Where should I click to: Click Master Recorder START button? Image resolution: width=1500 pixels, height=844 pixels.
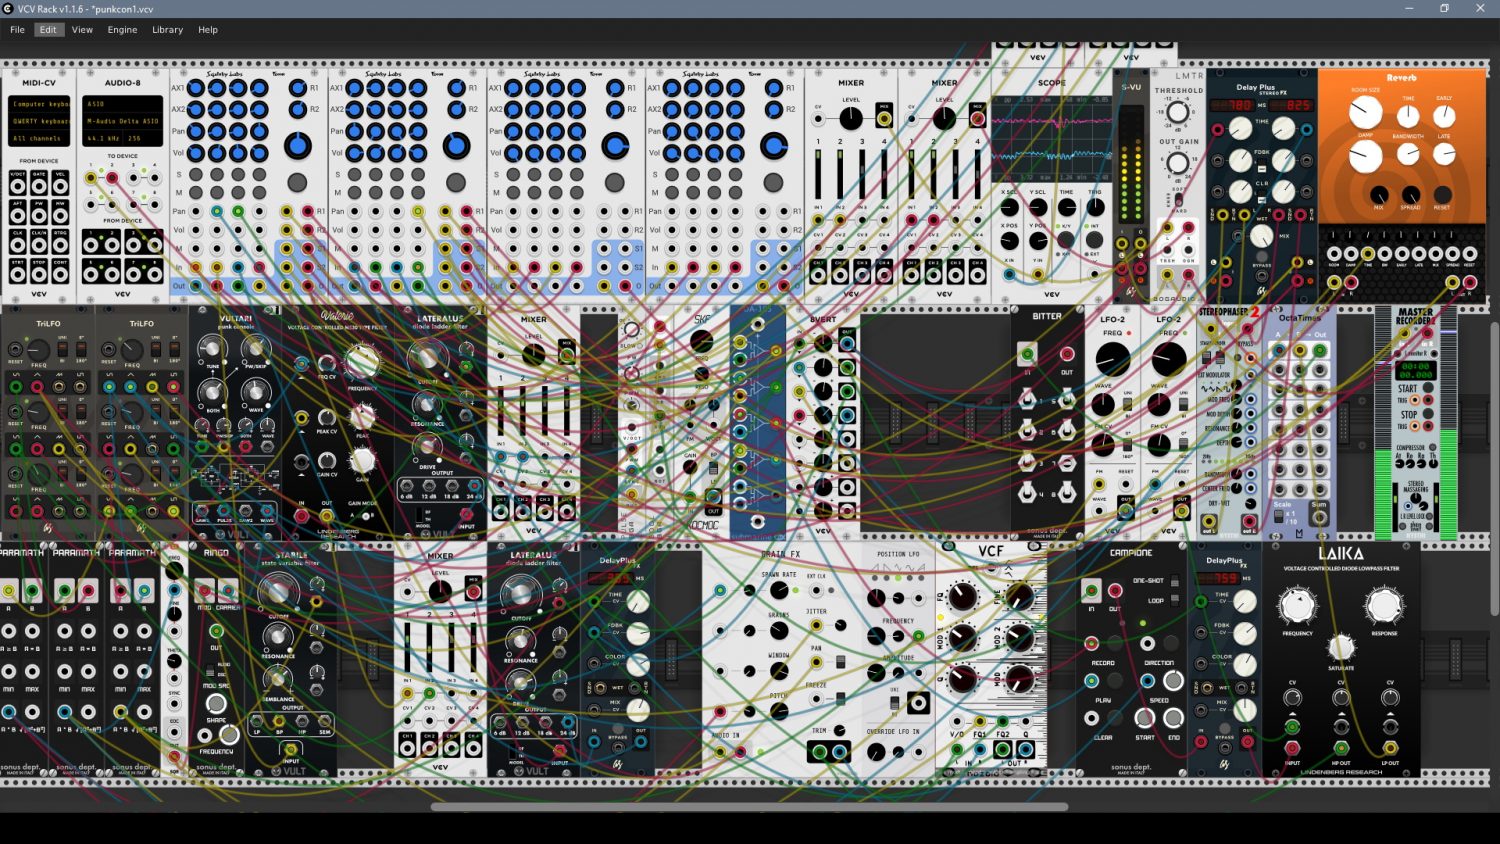pyautogui.click(x=1428, y=388)
